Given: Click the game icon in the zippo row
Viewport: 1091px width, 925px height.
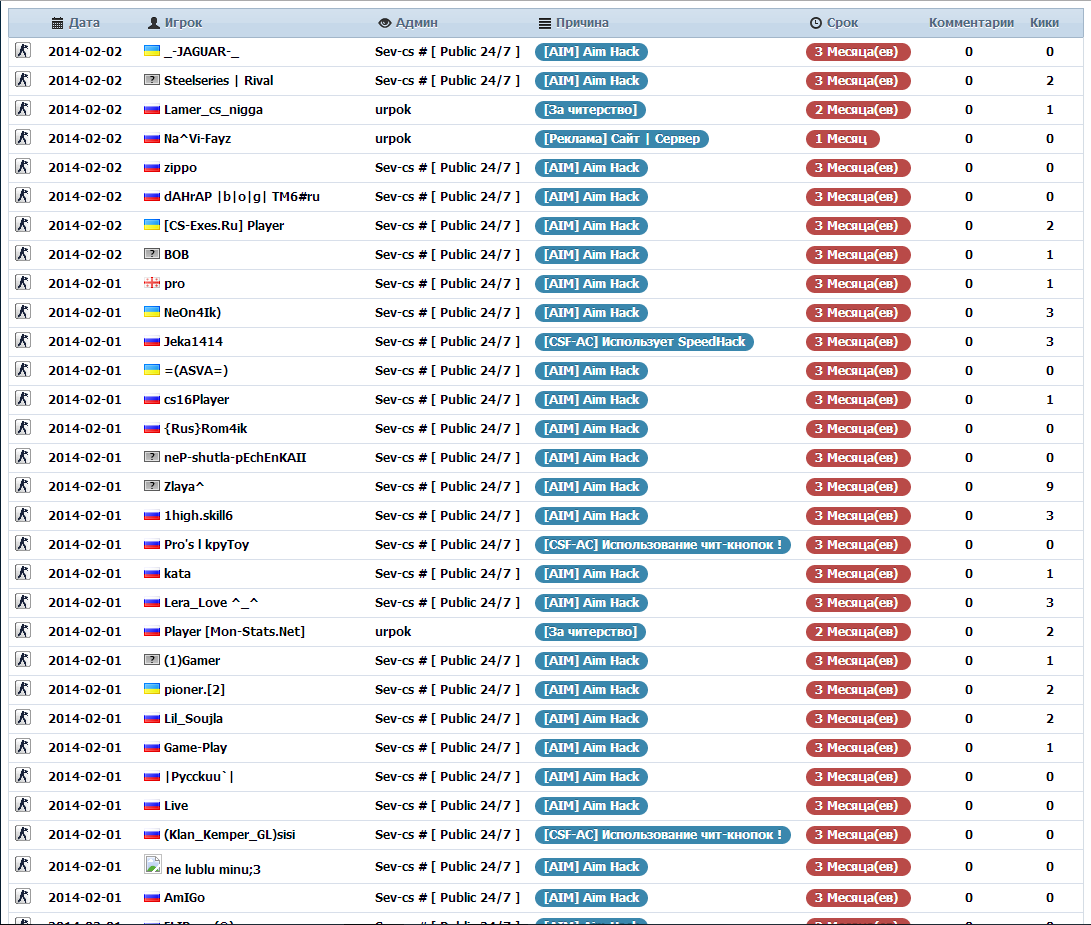Looking at the screenshot, I should tap(23, 166).
